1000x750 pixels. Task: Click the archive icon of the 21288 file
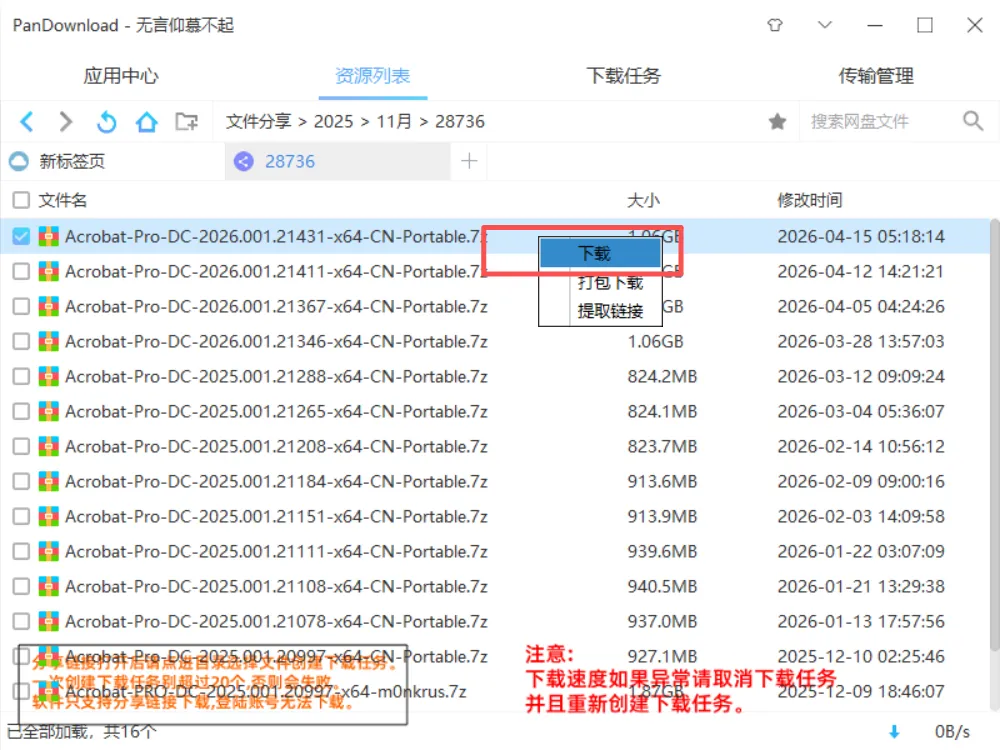pos(49,376)
